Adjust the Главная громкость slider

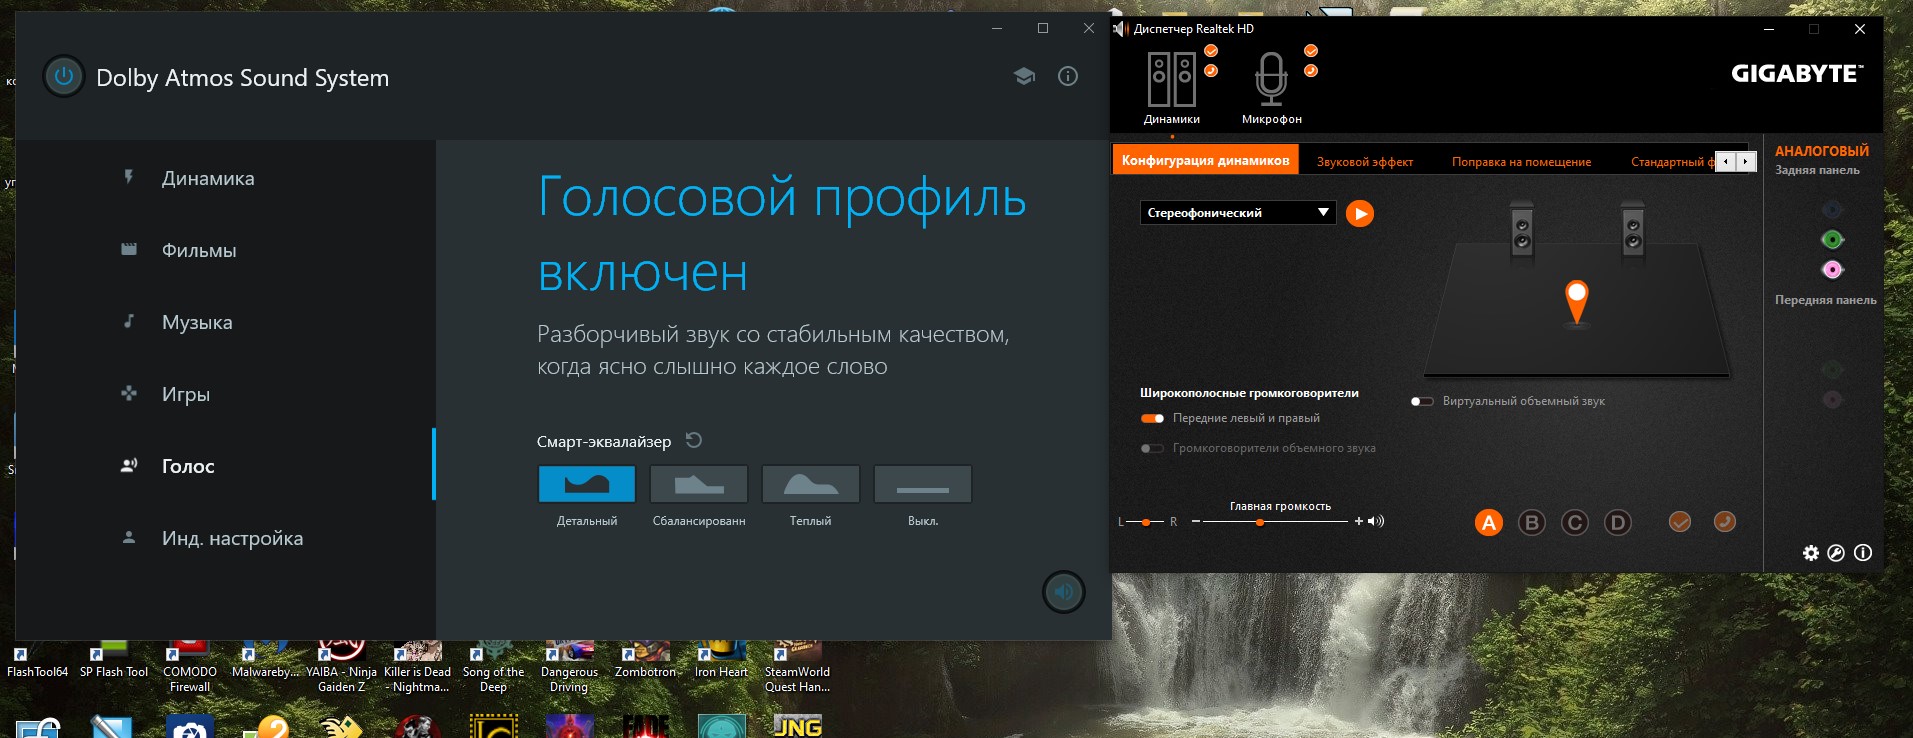1277,521
